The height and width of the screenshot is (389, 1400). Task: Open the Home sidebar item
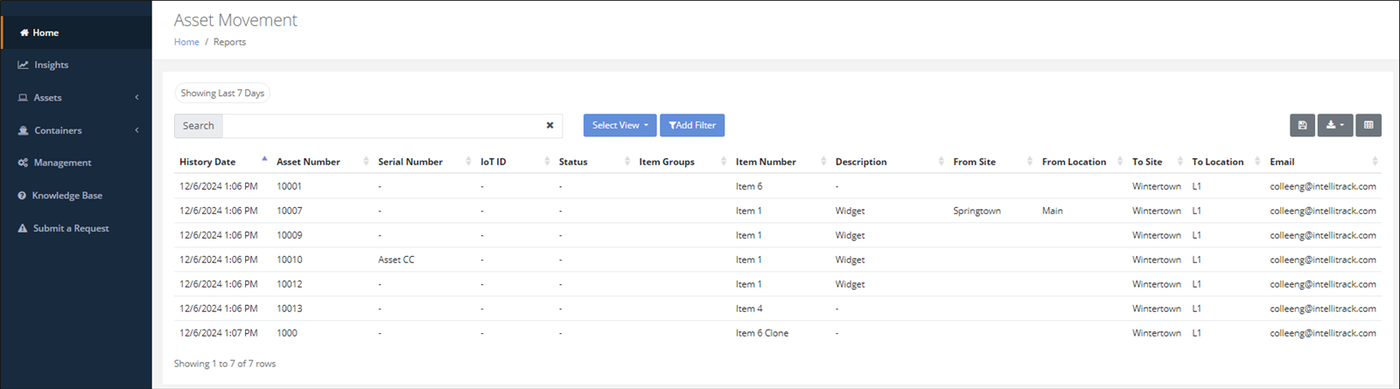point(76,33)
